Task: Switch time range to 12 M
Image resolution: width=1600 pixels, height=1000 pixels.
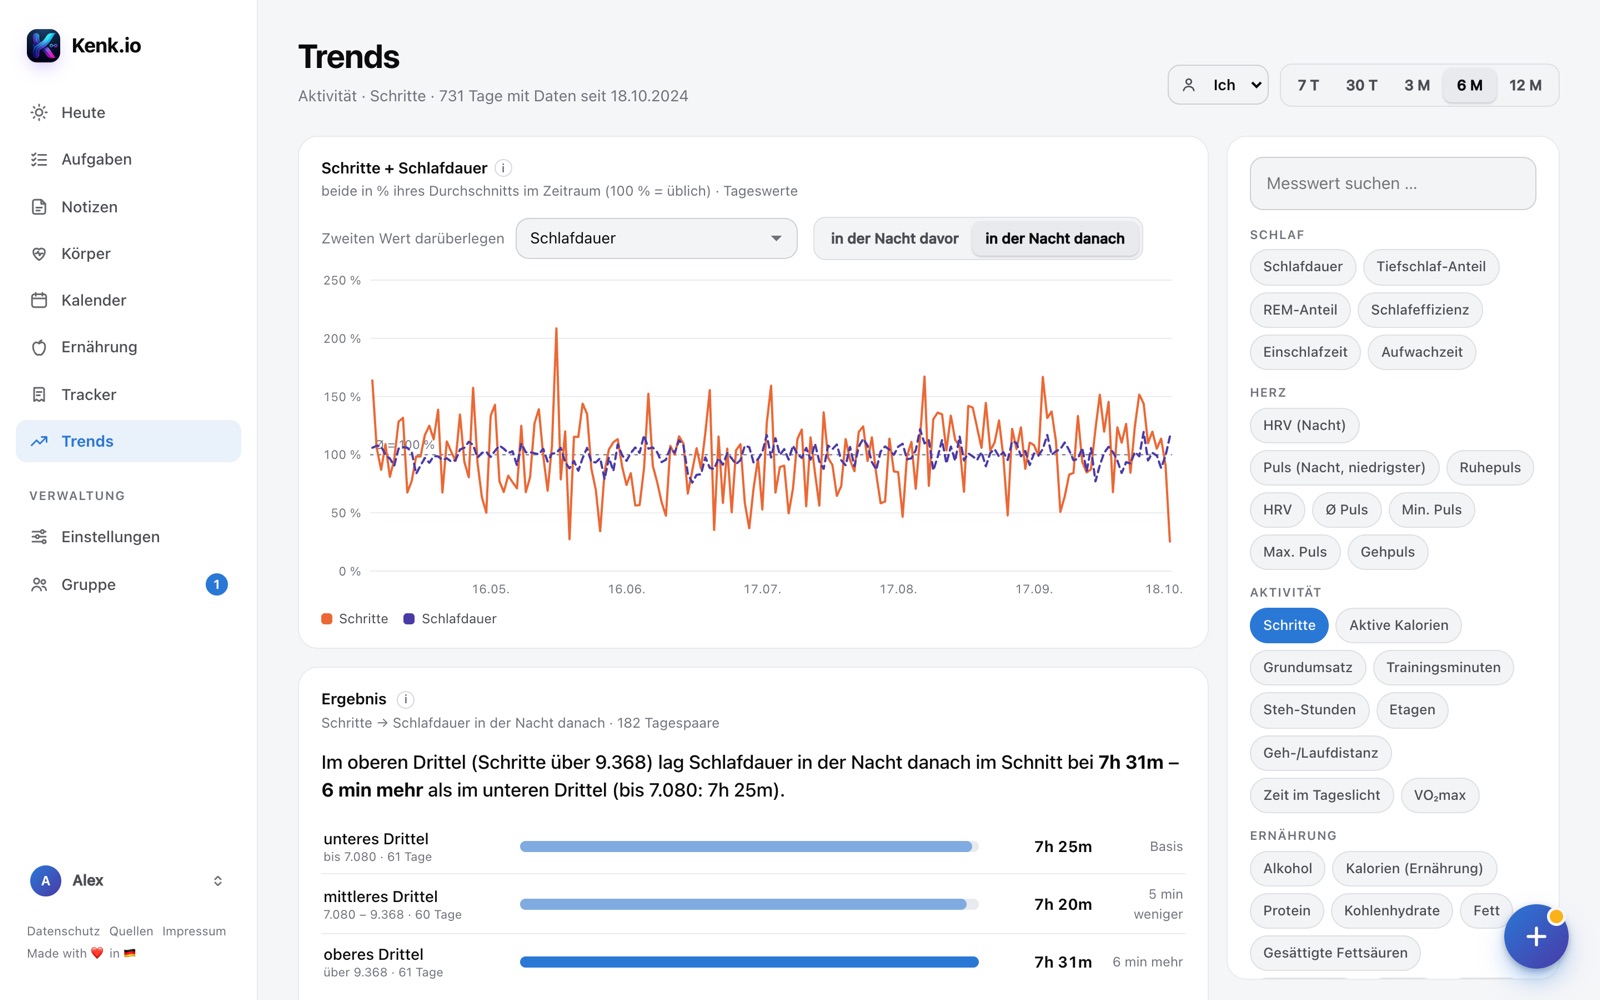Action: point(1525,85)
